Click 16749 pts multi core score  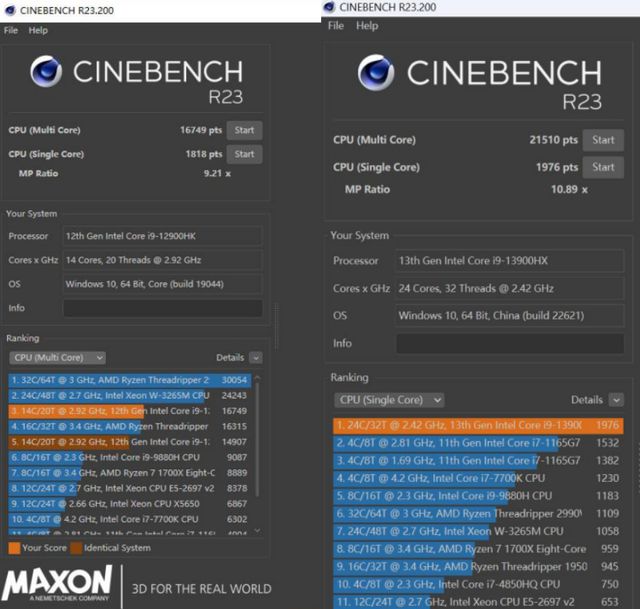coord(201,130)
